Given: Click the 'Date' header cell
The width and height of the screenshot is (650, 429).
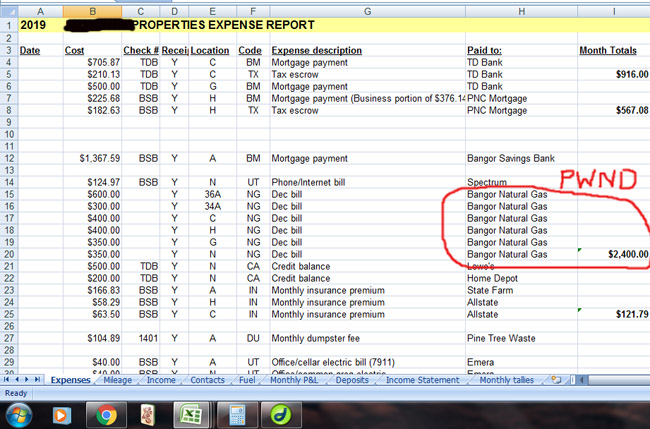Looking at the screenshot, I should (41, 51).
